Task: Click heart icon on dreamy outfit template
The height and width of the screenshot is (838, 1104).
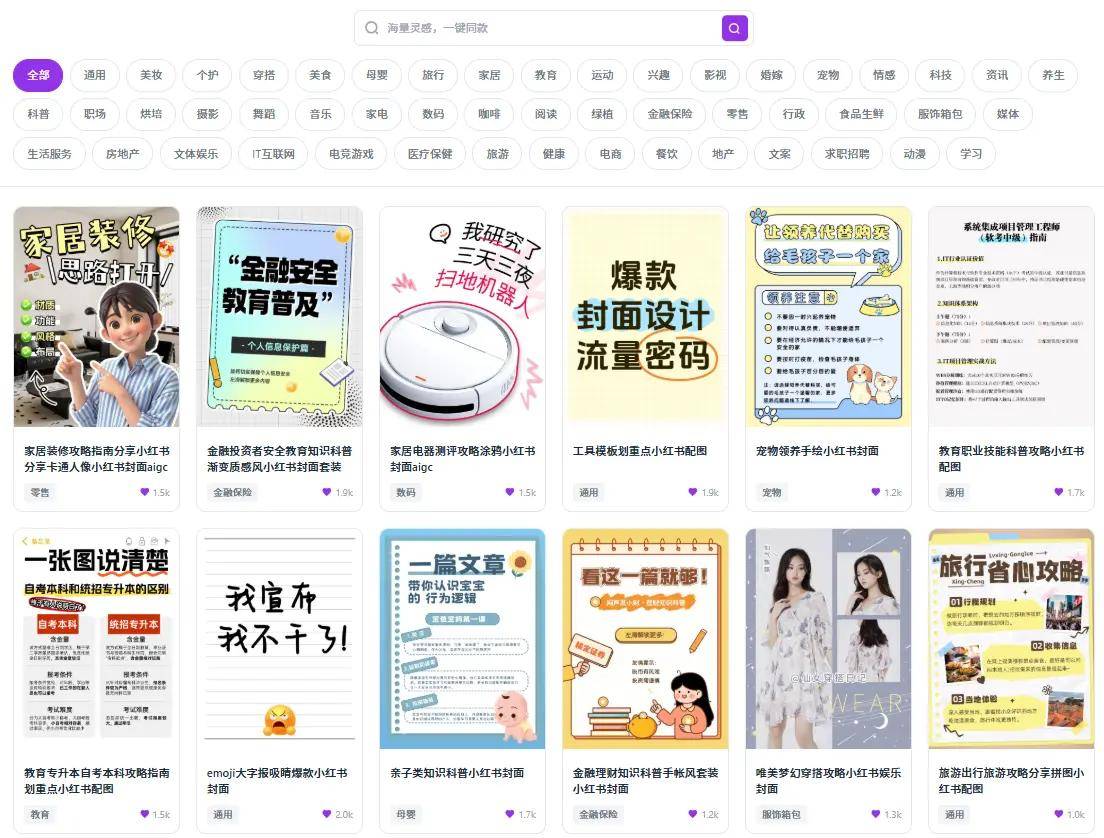Action: [x=877, y=814]
